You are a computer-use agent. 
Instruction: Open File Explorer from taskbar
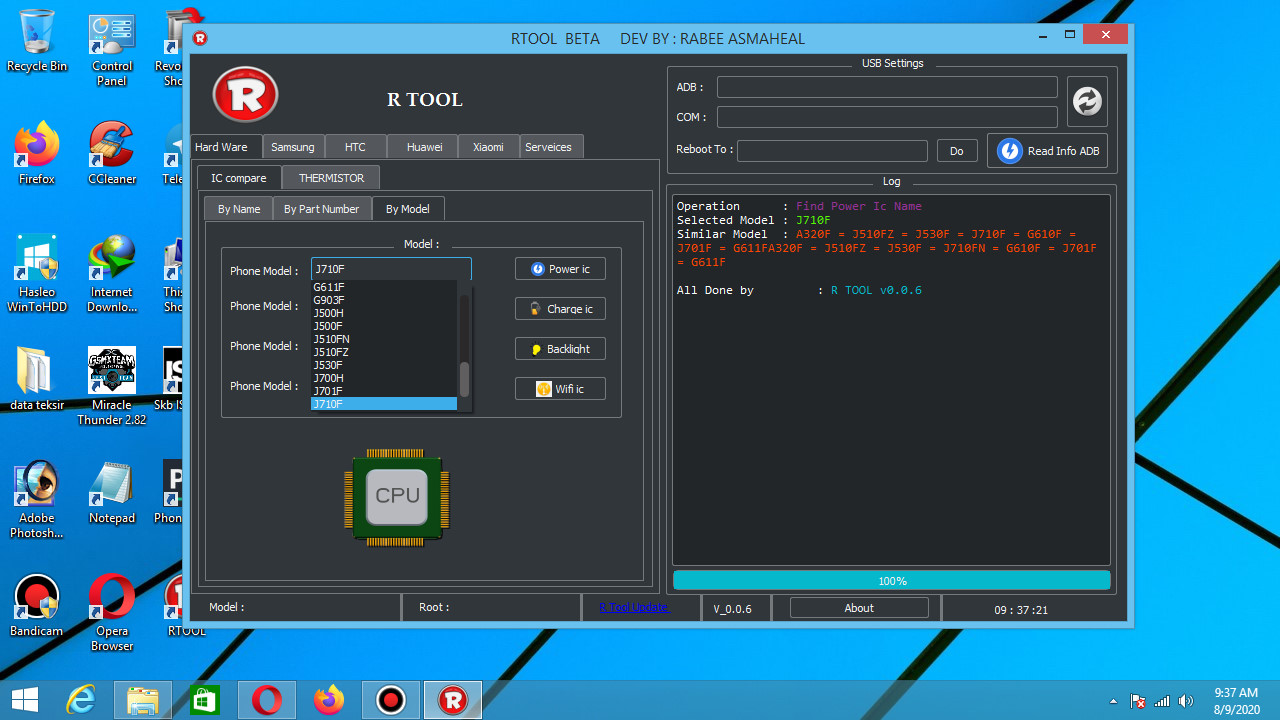(143, 700)
